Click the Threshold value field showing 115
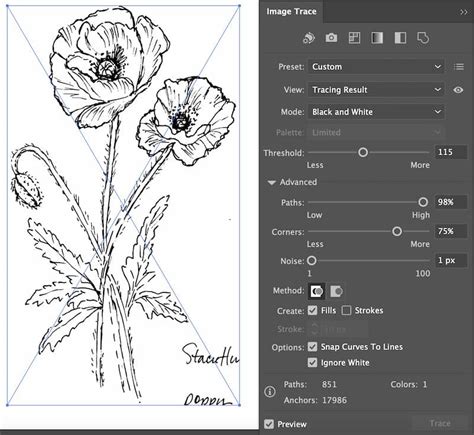The image size is (474, 435). click(451, 152)
